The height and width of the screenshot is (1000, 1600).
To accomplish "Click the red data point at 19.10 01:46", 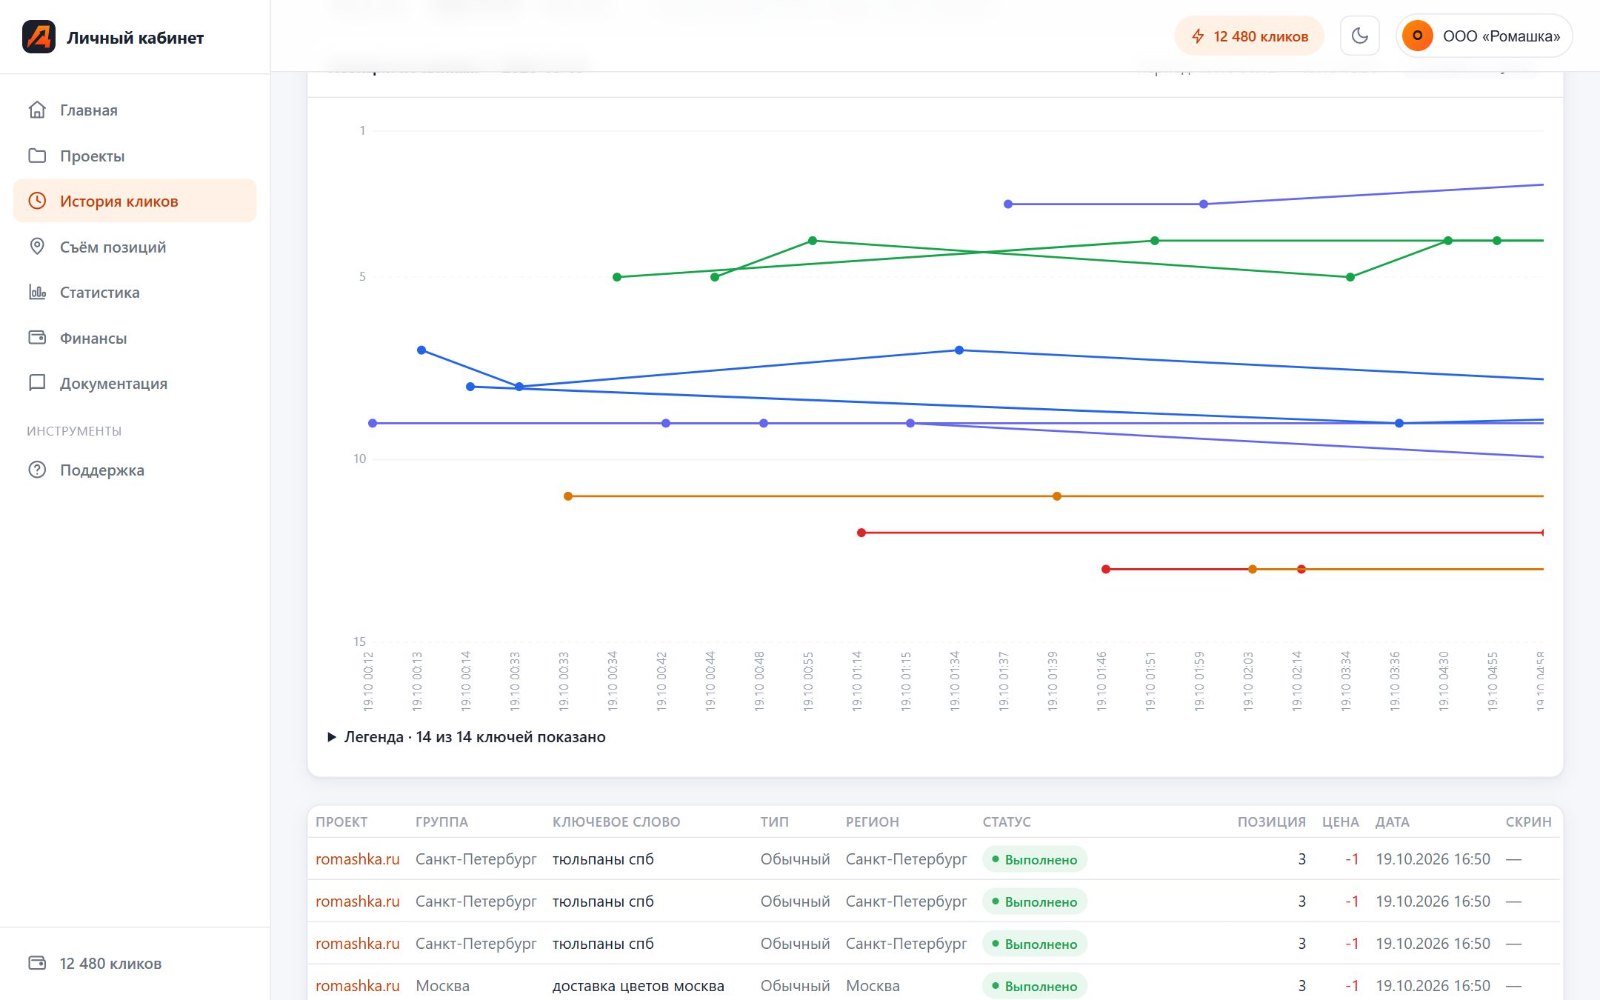I will (1105, 569).
